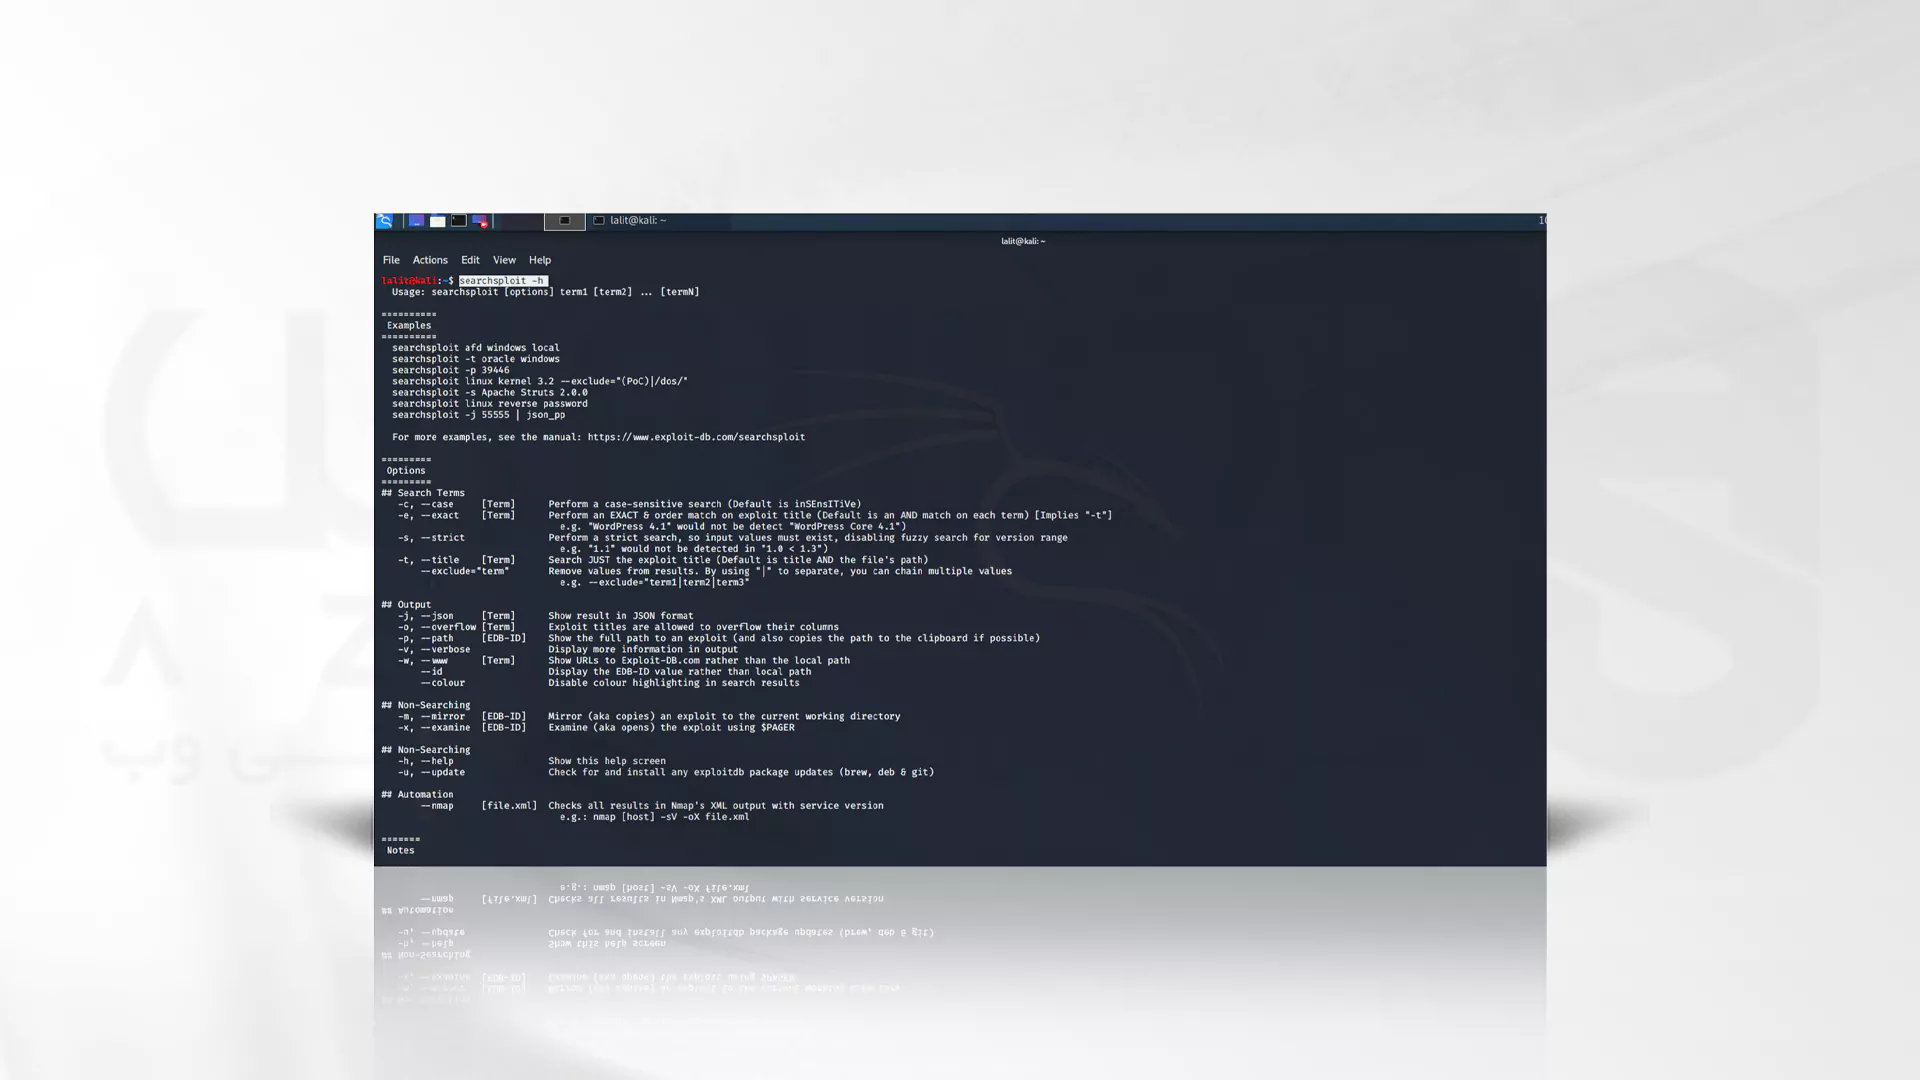Click Display more information in output text

point(643,650)
